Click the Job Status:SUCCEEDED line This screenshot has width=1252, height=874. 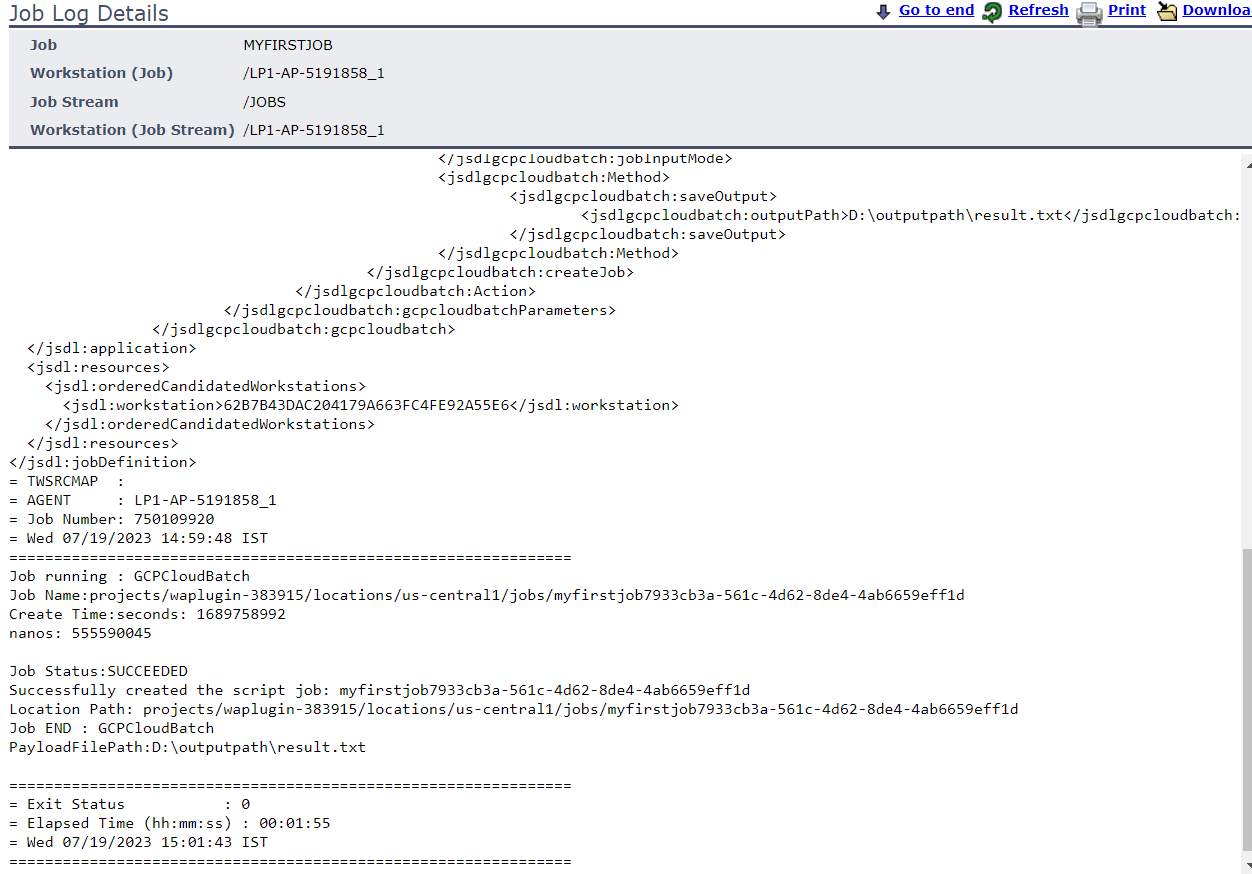click(x=98, y=671)
